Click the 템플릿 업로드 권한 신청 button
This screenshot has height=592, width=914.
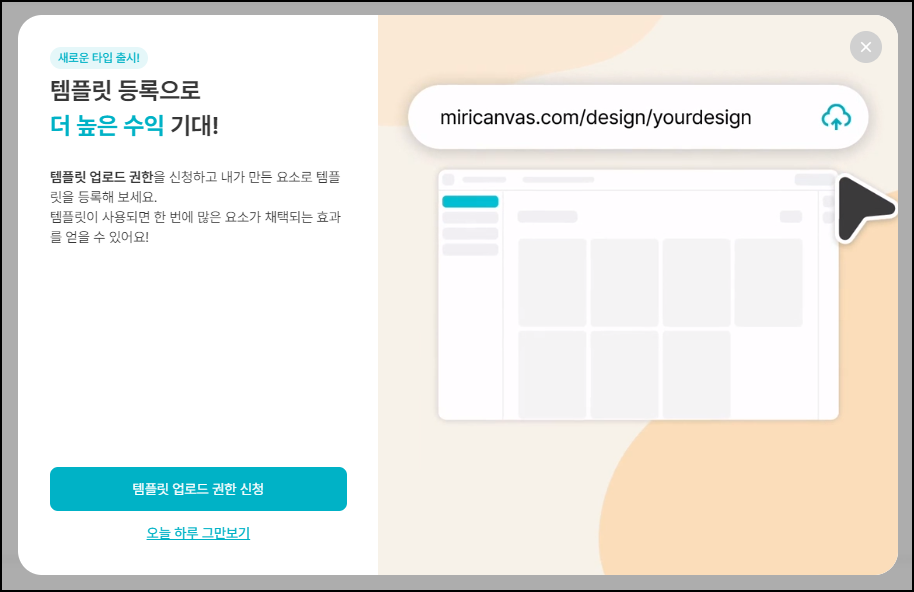[x=198, y=489]
